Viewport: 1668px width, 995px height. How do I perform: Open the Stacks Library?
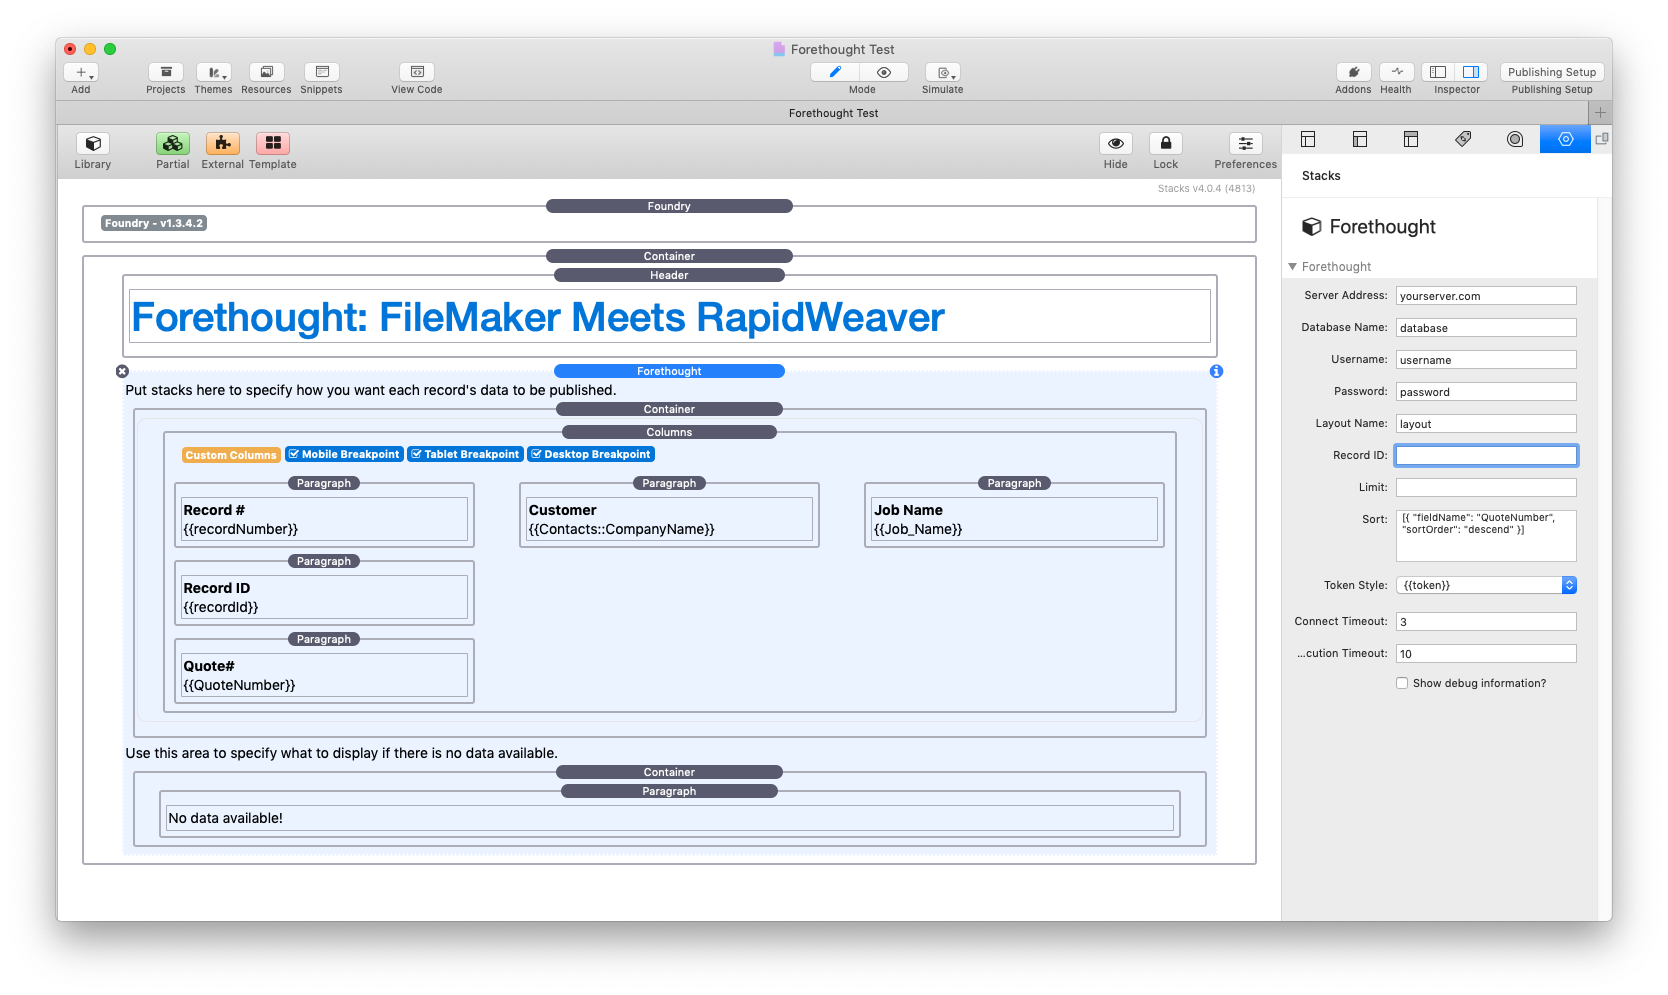click(x=93, y=143)
